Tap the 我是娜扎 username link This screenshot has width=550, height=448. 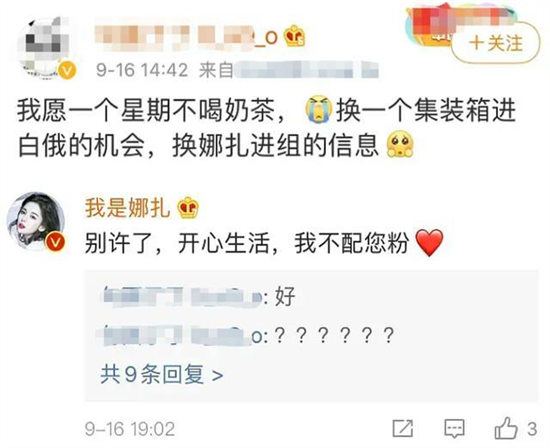click(x=127, y=208)
